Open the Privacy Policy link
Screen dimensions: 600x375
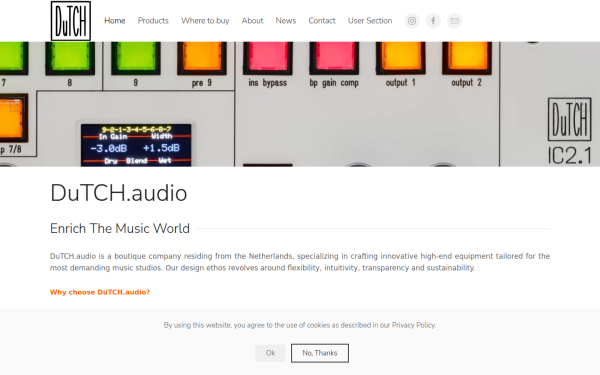413,325
